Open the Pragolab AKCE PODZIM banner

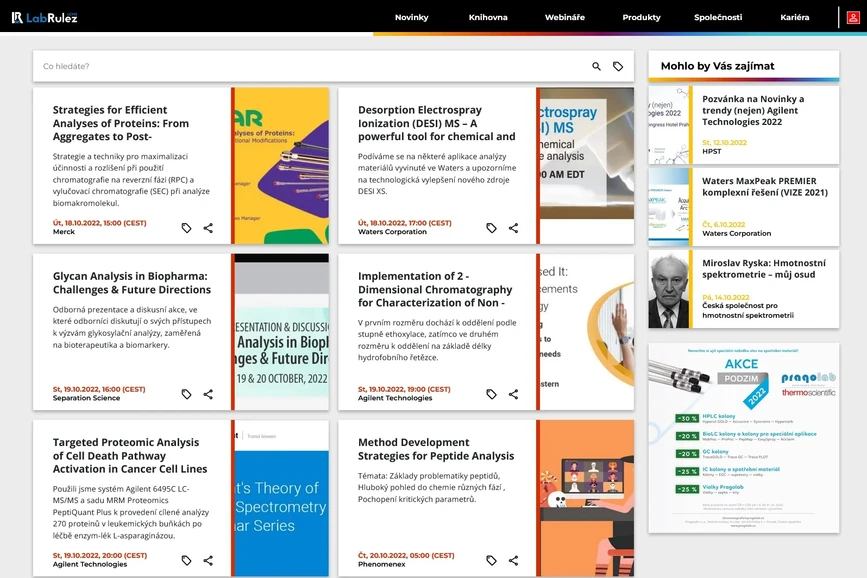[744, 438]
